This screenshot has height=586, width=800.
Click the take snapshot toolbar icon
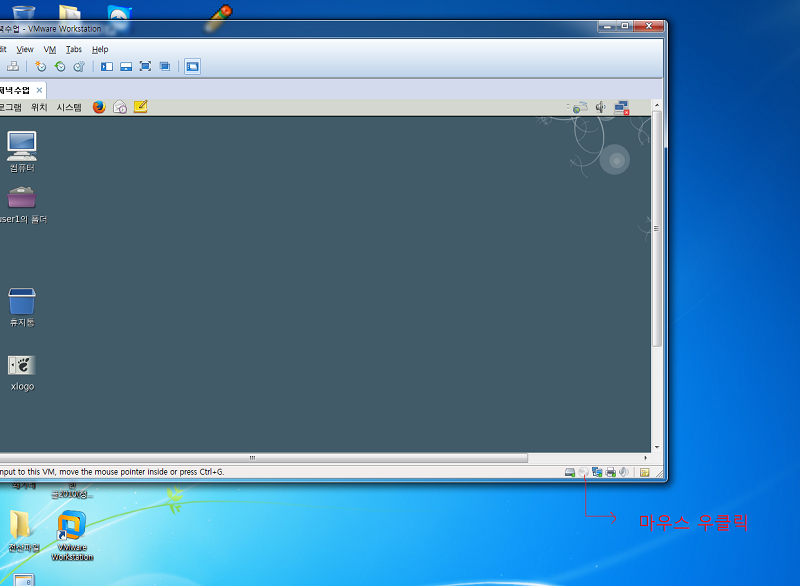click(41, 66)
